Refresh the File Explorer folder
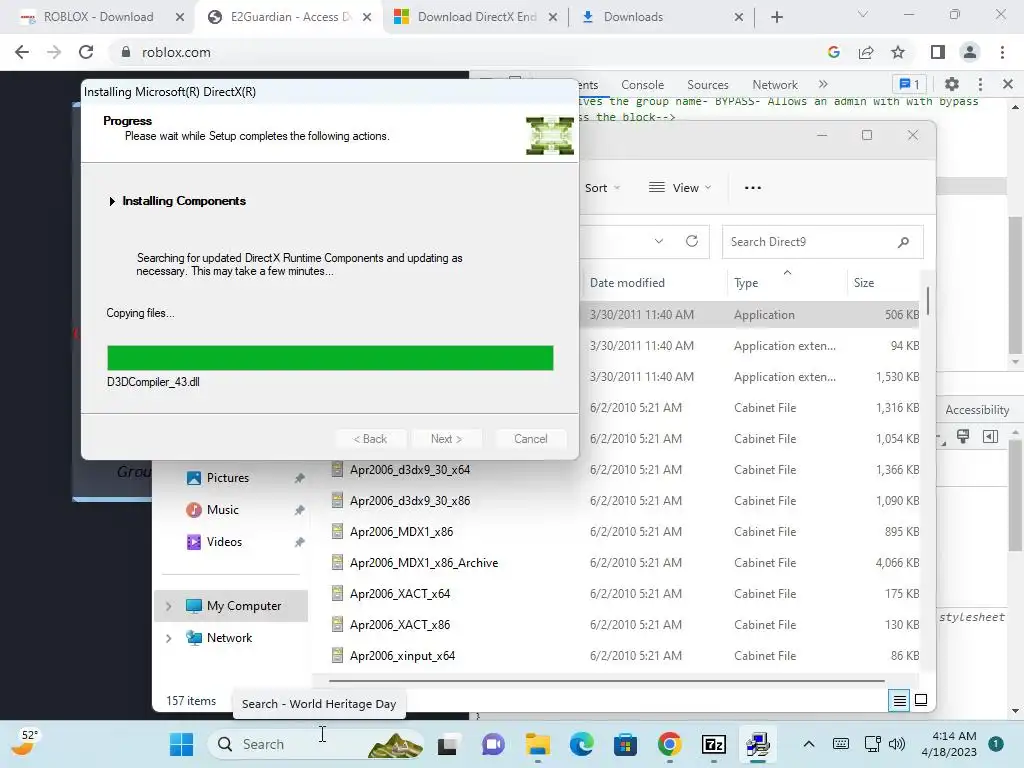The width and height of the screenshot is (1024, 768). [692, 241]
